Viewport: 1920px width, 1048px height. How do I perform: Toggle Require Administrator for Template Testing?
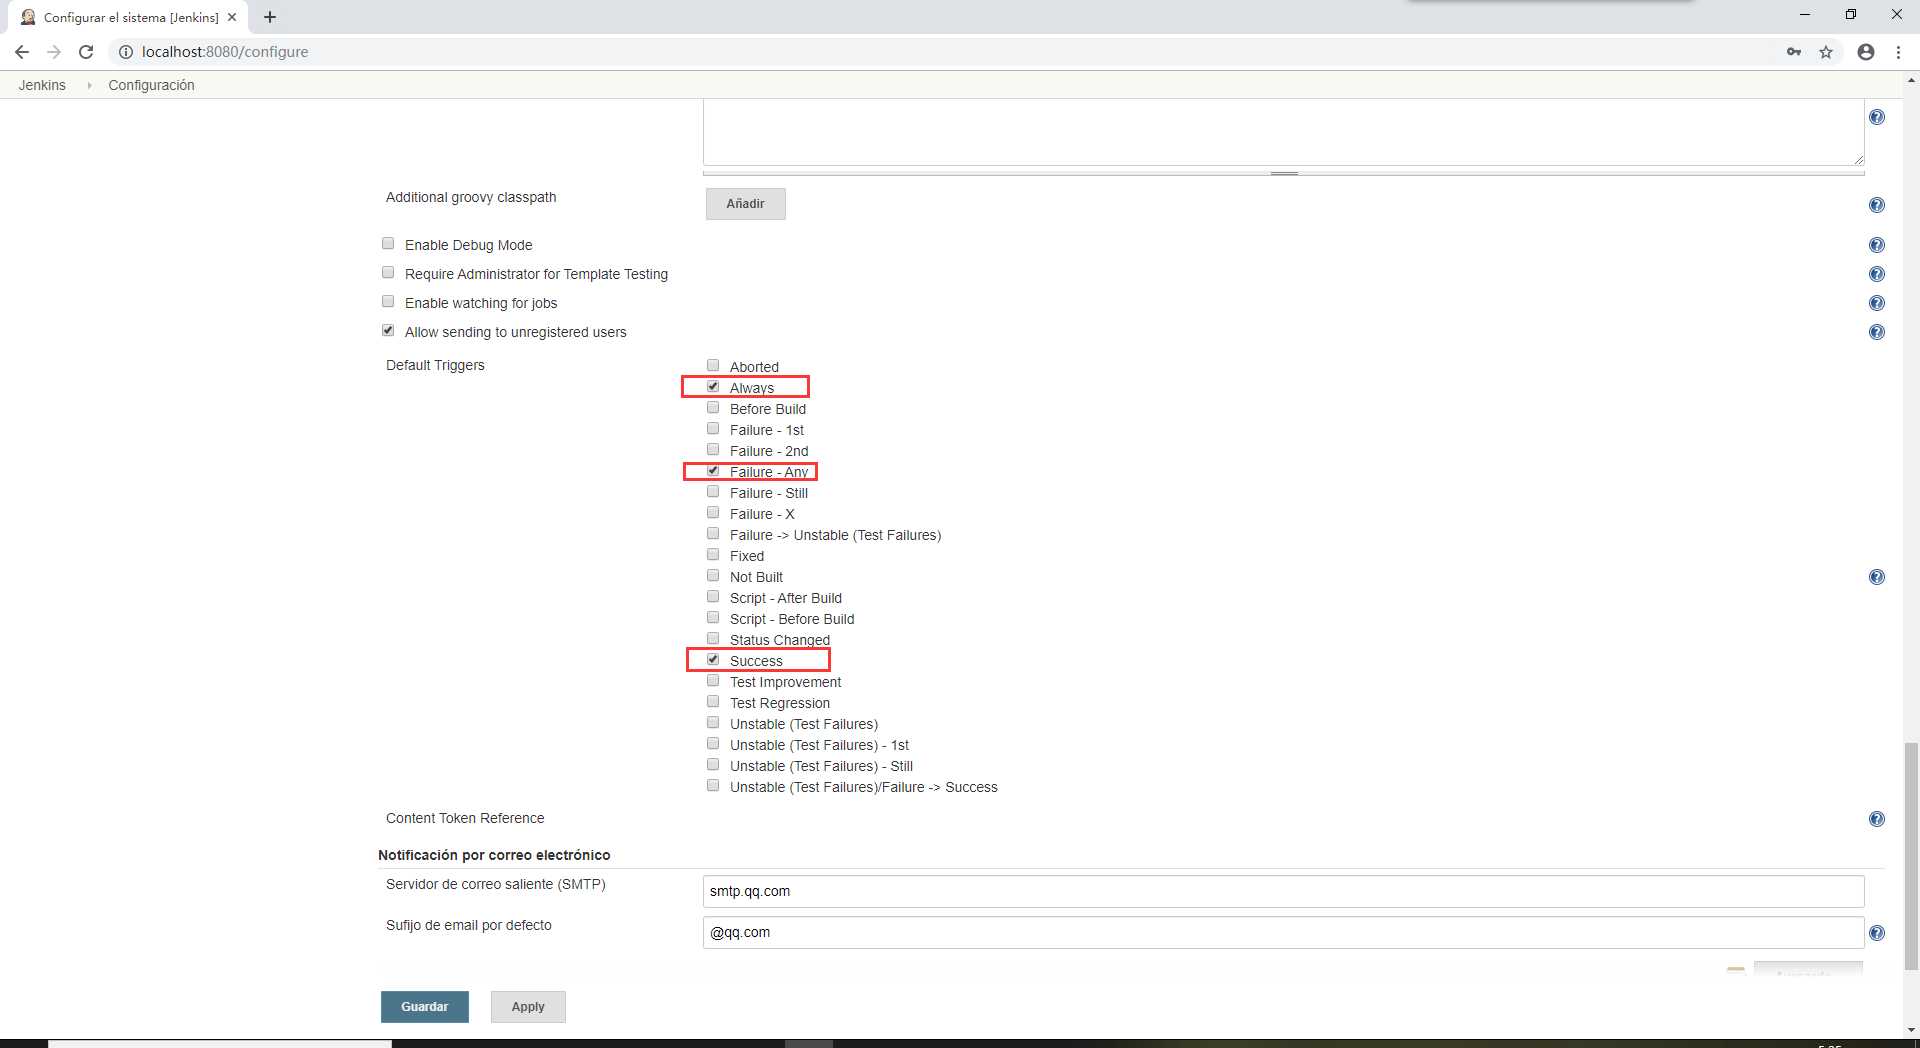[388, 272]
